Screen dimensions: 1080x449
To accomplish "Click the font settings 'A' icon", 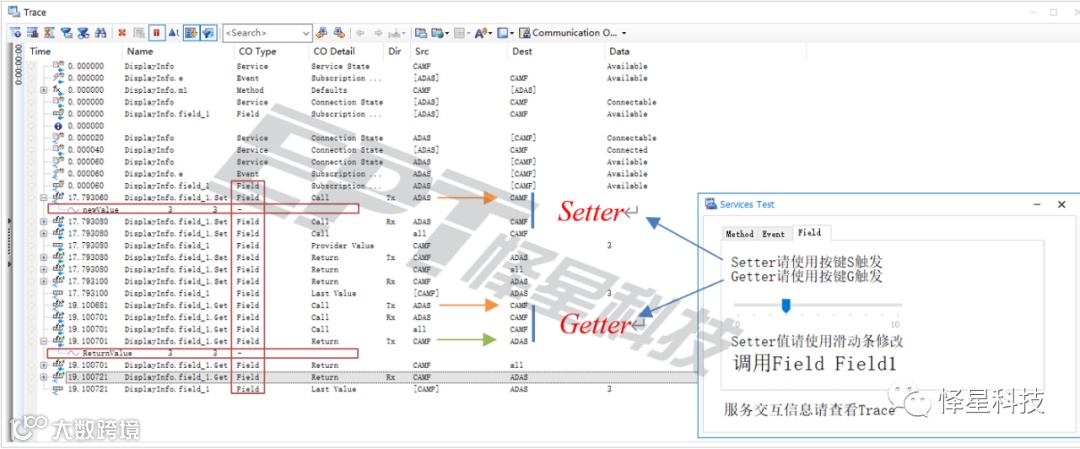I will (x=480, y=32).
